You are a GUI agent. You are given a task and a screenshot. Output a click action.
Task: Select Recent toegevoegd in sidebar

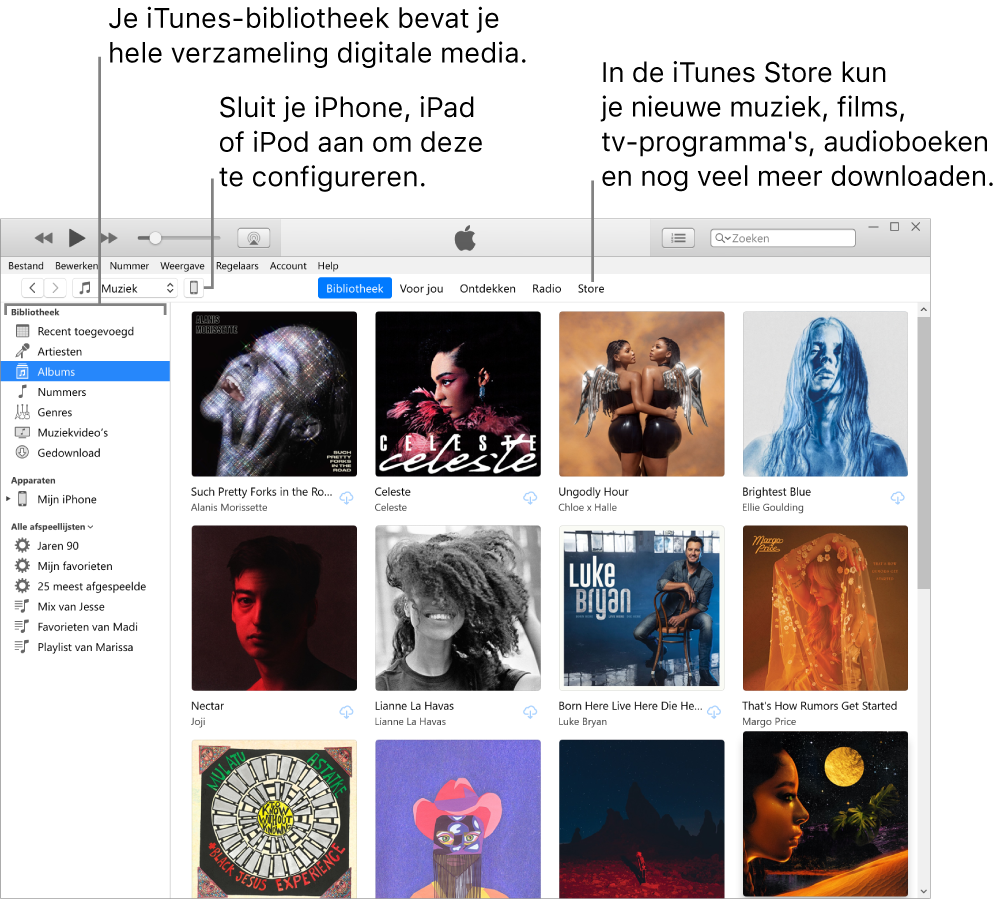point(85,331)
